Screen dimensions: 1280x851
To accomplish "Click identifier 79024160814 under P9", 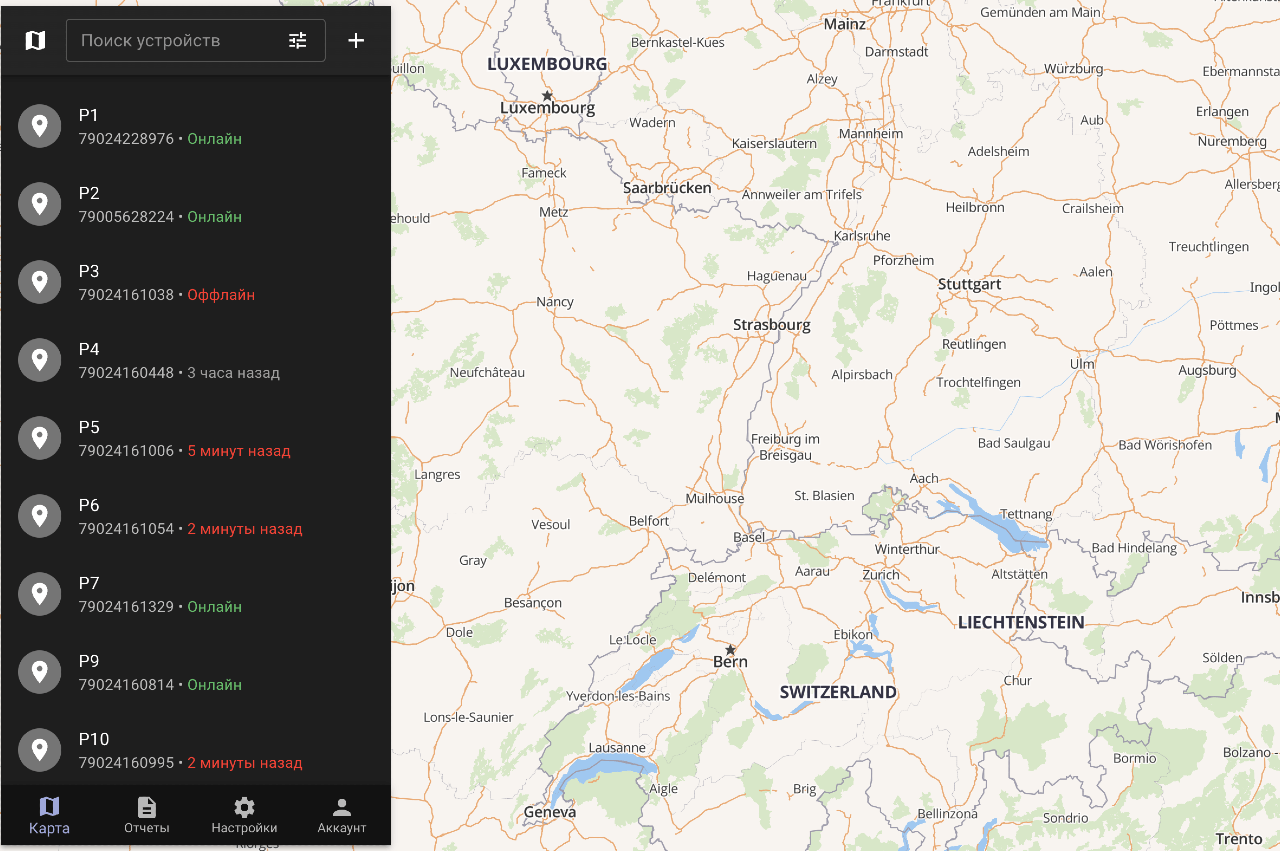I will click(x=127, y=685).
